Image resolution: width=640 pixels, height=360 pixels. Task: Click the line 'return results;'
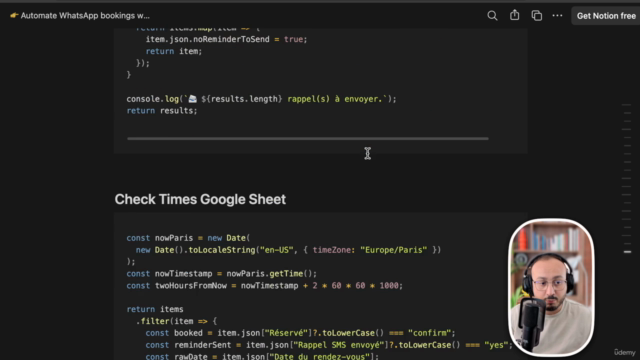click(x=162, y=111)
